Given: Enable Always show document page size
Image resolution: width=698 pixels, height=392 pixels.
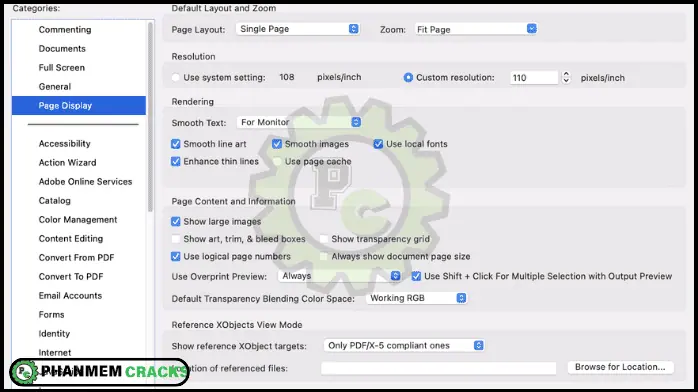Looking at the screenshot, I should click(324, 256).
